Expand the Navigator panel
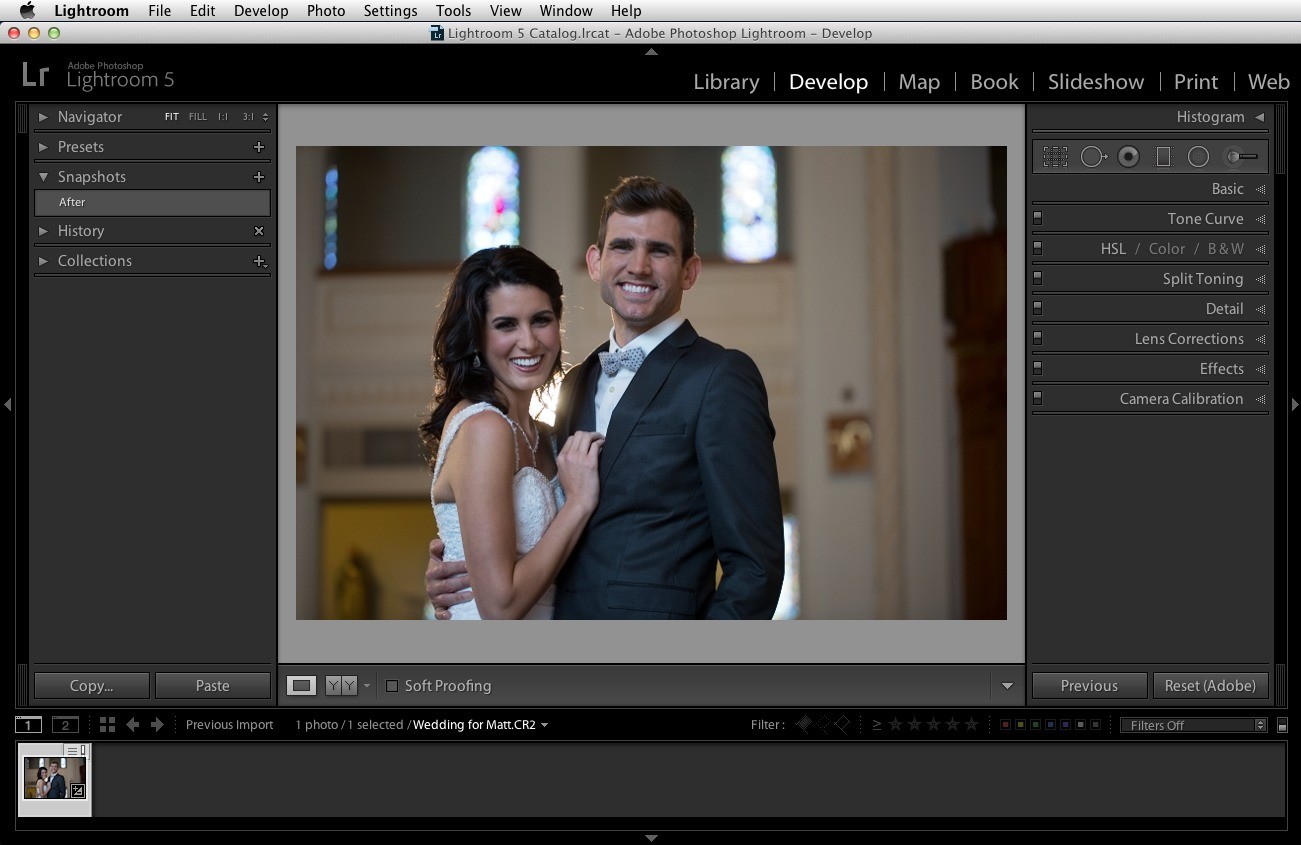The height and width of the screenshot is (845, 1301). (43, 117)
